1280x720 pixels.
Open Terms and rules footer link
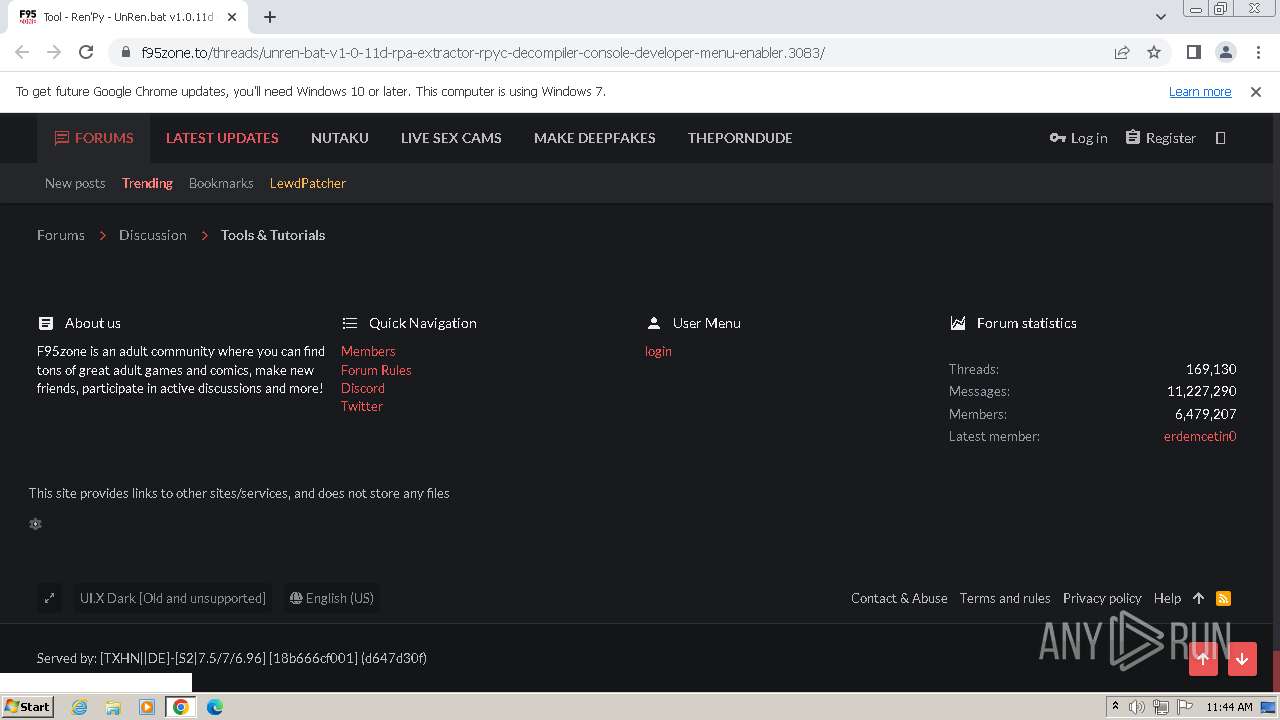click(x=1005, y=598)
